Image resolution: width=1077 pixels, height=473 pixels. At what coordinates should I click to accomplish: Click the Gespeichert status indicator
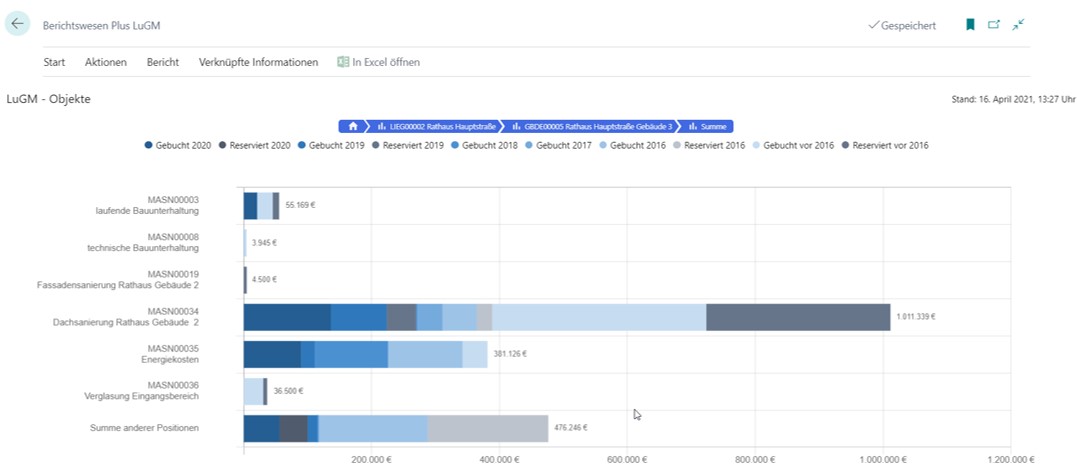pos(902,25)
